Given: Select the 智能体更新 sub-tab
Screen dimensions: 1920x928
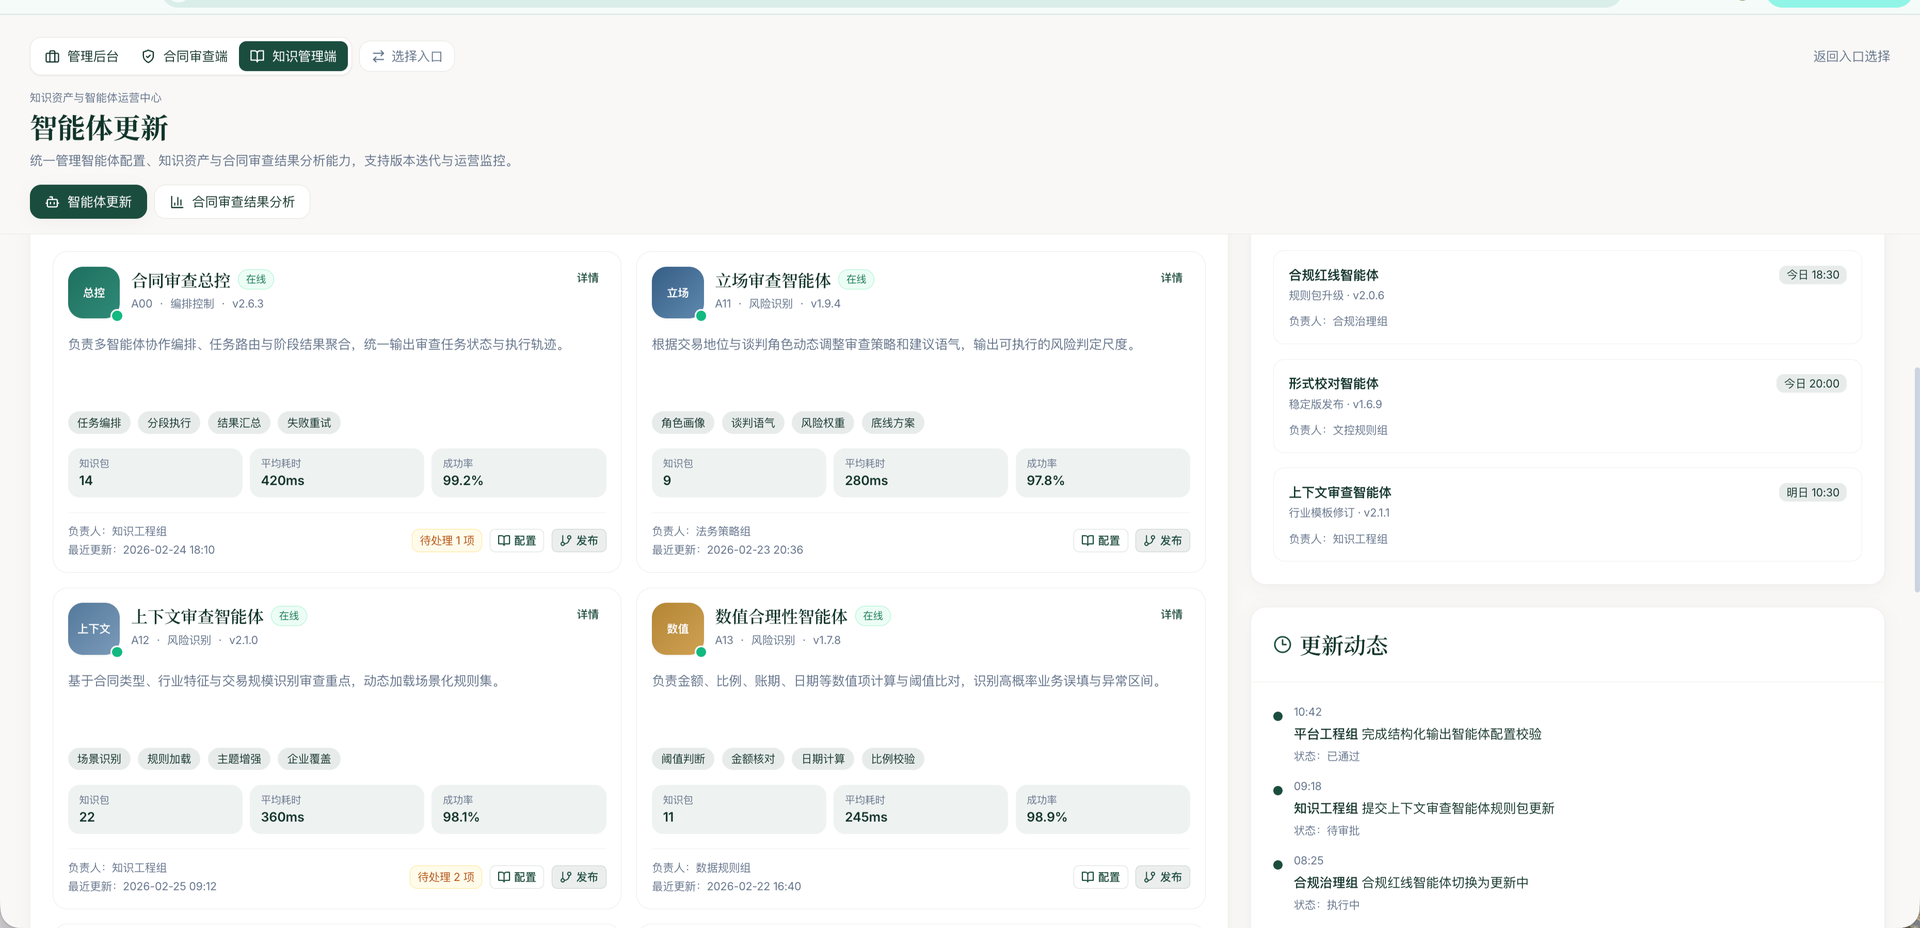Looking at the screenshot, I should 88,202.
